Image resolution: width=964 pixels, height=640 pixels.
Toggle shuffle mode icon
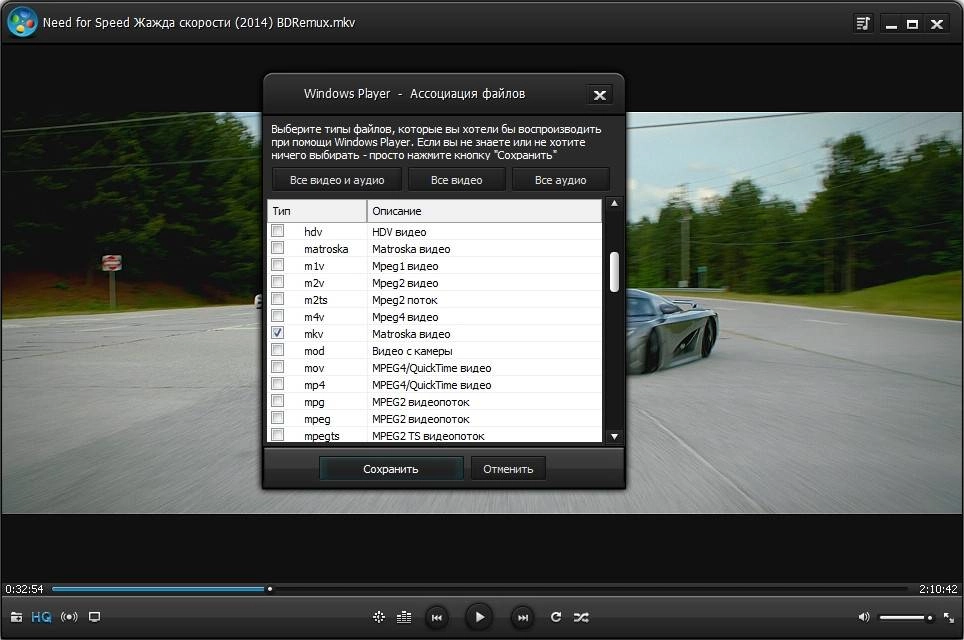point(581,617)
